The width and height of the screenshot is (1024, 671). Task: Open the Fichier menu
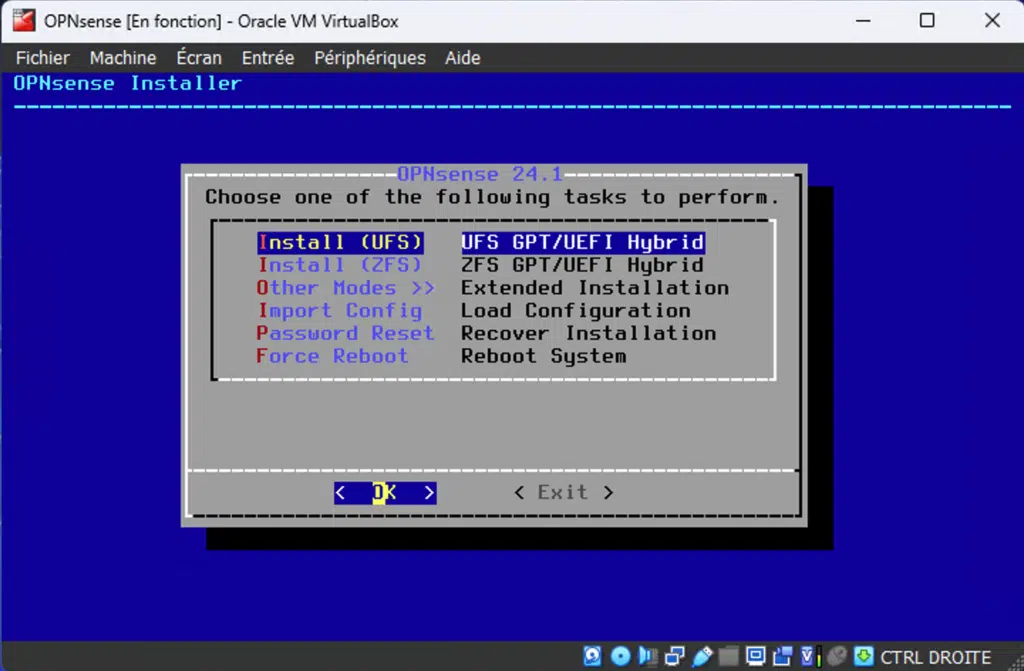point(42,58)
